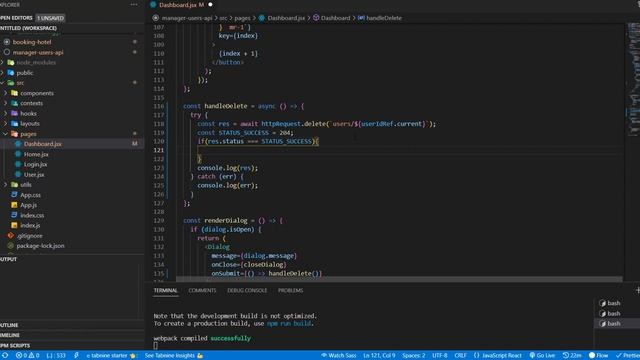This screenshot has height=360, width=640.
Task: Collapse the Untitled (Workspace) section
Action: pos(28,28)
